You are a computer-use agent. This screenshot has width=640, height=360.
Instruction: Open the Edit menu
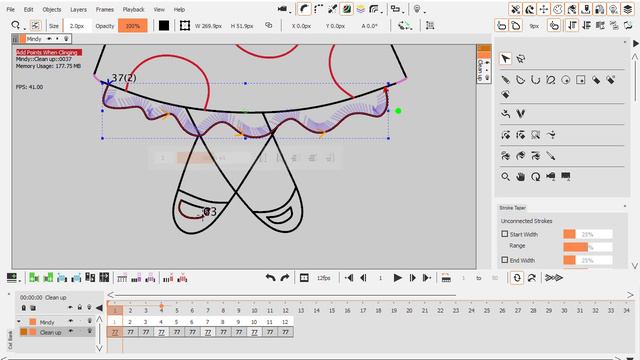click(29, 9)
